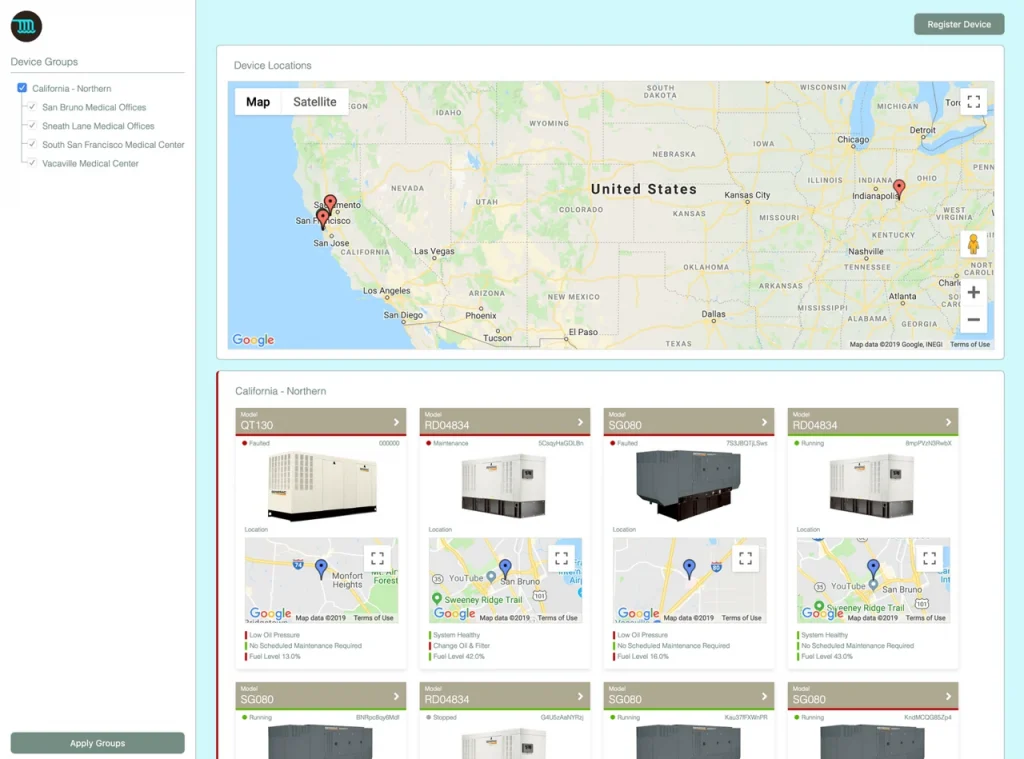Image resolution: width=1024 pixels, height=759 pixels.
Task: Click the blue pin on the SG080 mini map
Action: coord(689,568)
